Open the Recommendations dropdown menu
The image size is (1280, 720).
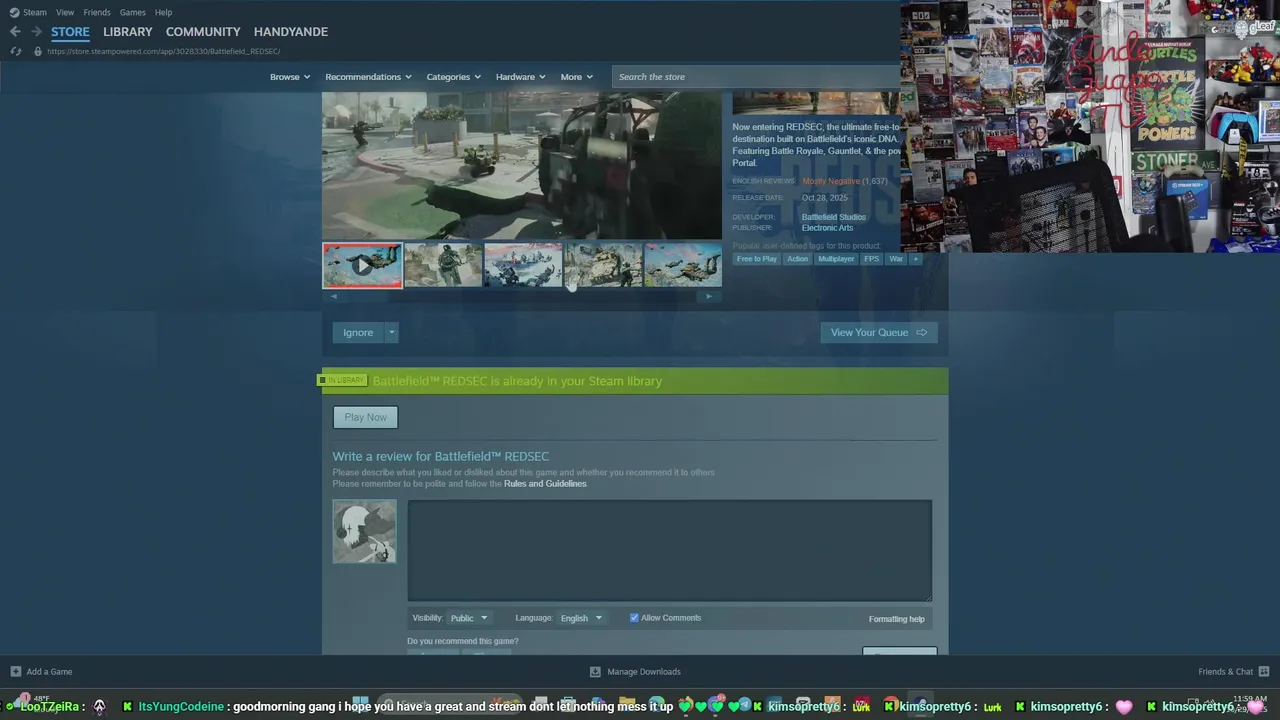click(x=368, y=77)
